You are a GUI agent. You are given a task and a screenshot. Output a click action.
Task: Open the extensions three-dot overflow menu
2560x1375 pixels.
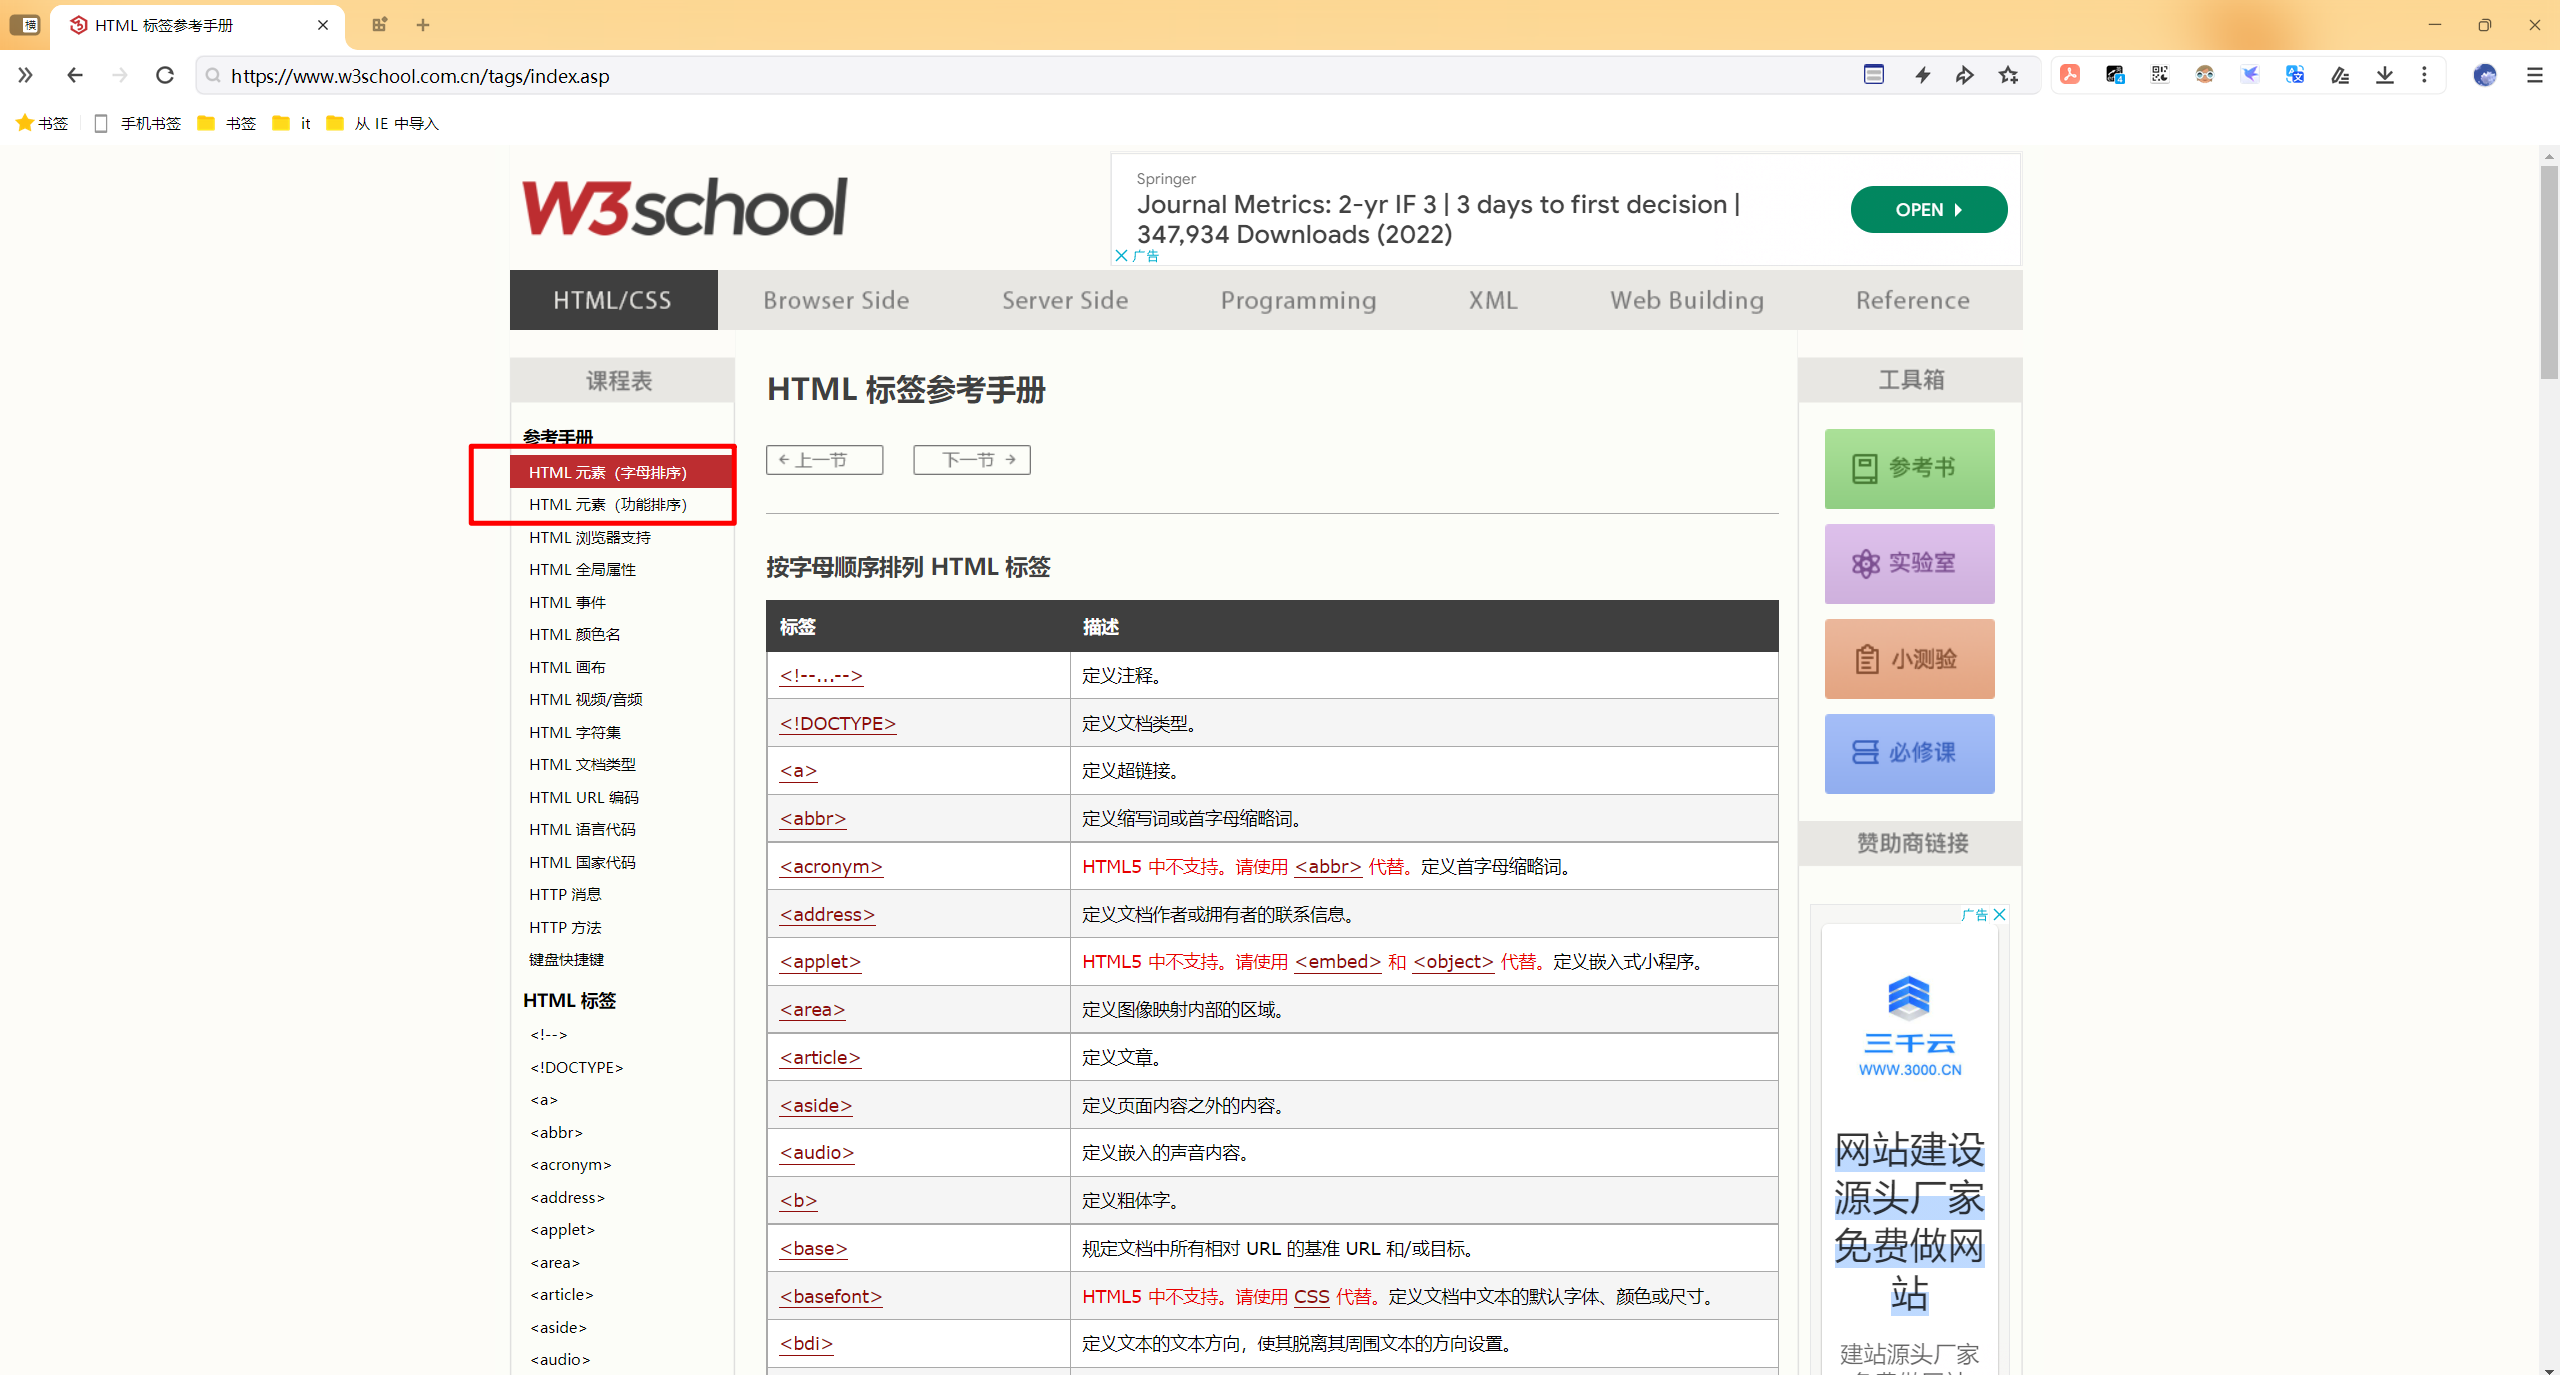[2424, 75]
